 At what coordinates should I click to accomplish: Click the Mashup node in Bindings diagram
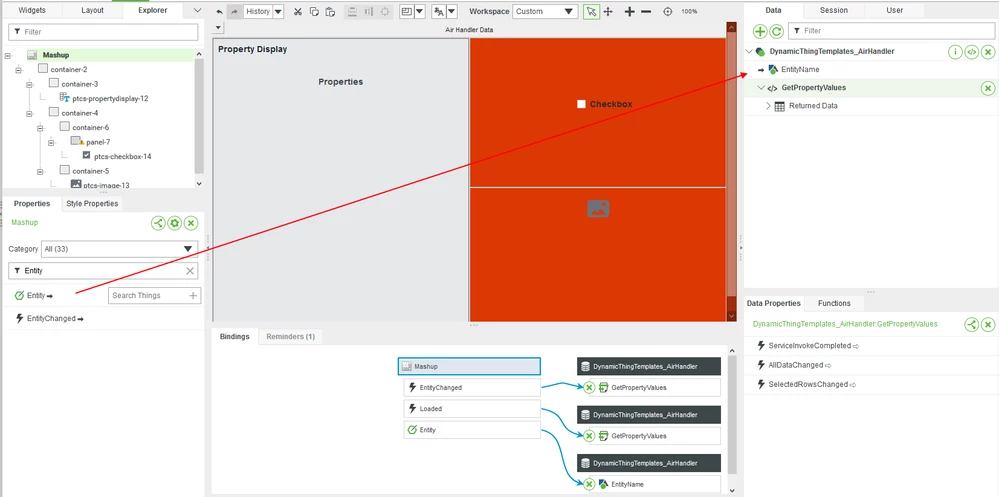tap(469, 366)
